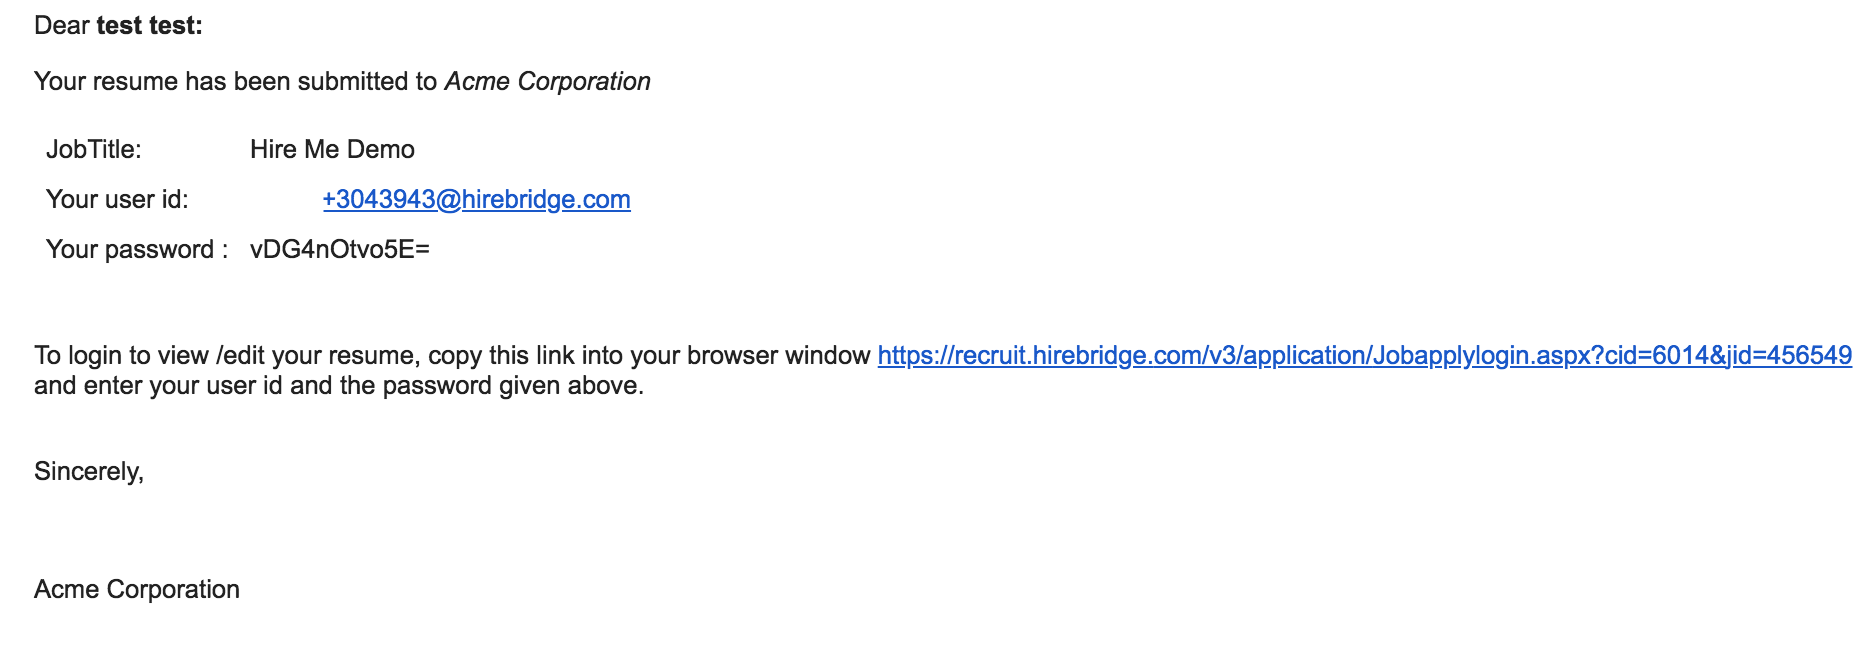Open the recruit.hirebridge.com Jobapplylogin link
1868x652 pixels.
point(1364,356)
